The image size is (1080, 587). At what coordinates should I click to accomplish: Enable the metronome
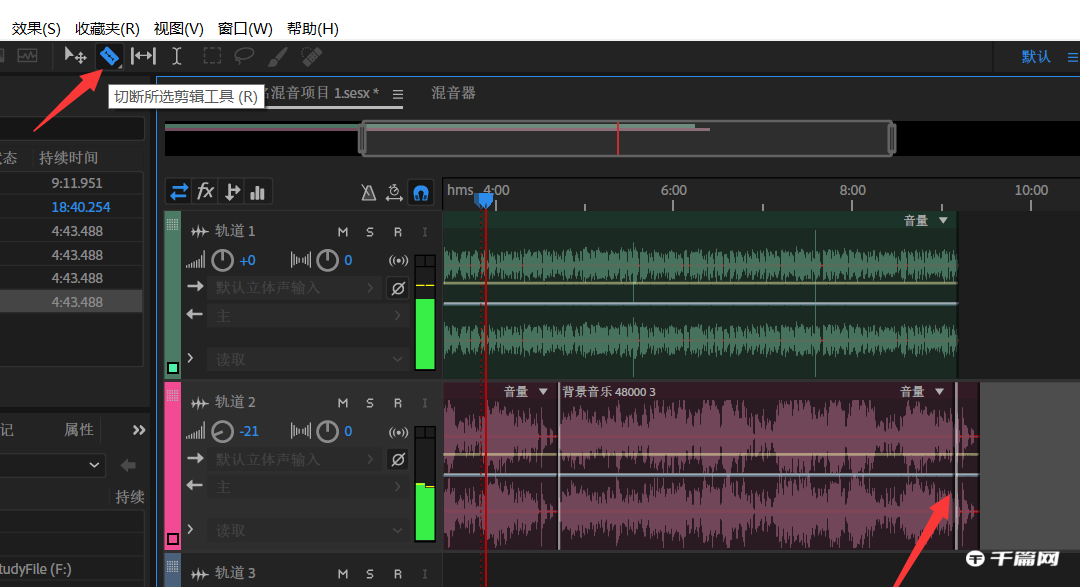pyautogui.click(x=368, y=191)
